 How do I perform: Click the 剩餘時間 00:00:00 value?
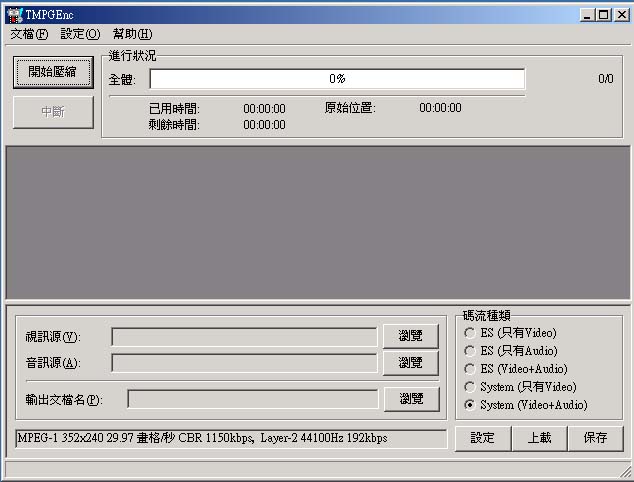click(x=264, y=125)
